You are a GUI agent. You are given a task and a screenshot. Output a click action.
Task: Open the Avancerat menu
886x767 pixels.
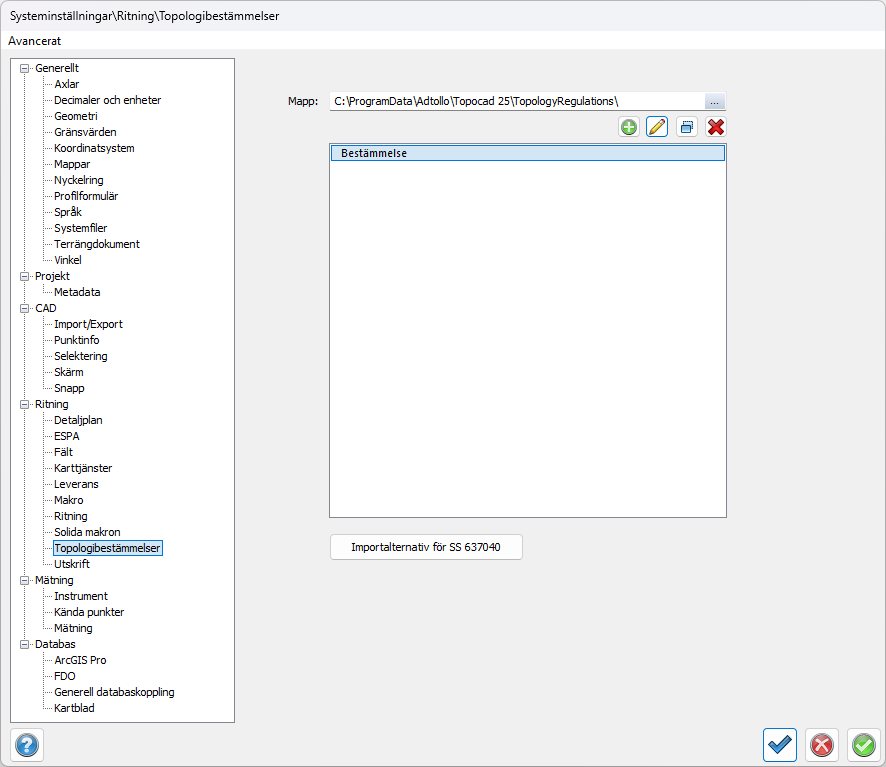pos(35,41)
